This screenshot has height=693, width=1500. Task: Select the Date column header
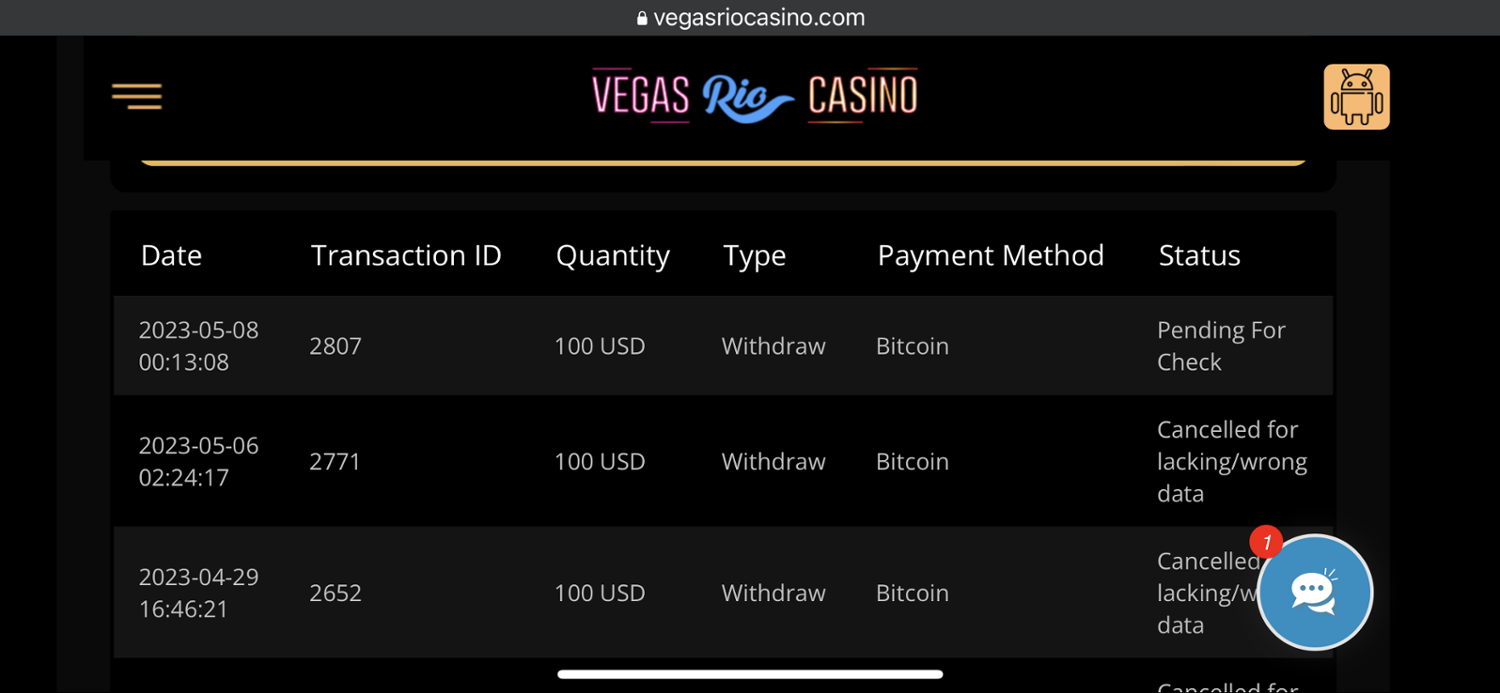(x=171, y=256)
